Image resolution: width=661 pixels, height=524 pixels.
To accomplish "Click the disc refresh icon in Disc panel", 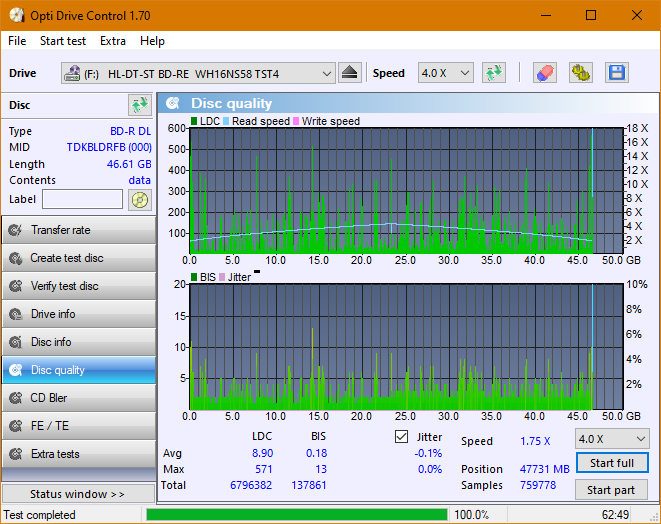I will pyautogui.click(x=139, y=105).
